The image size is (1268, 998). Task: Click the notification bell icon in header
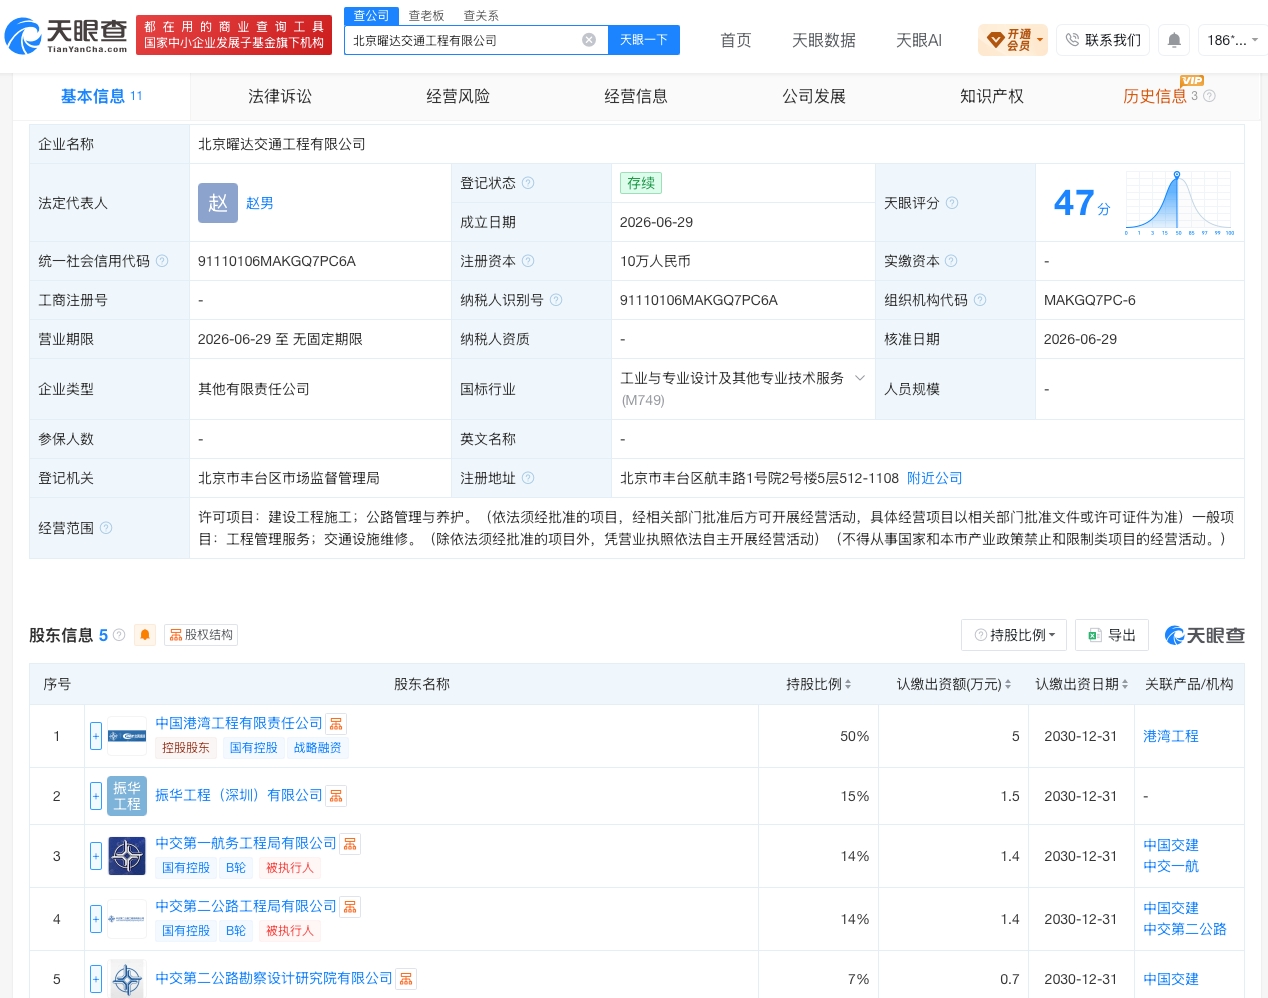pyautogui.click(x=1174, y=40)
